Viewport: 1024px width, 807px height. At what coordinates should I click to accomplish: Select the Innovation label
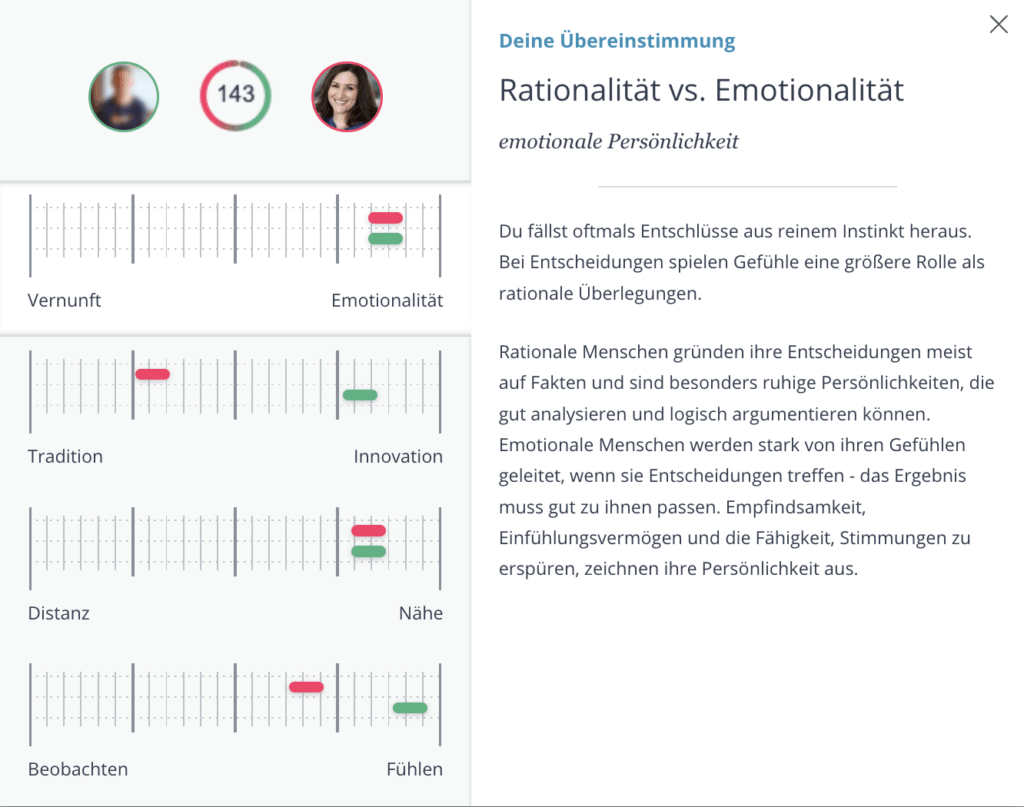pyautogui.click(x=398, y=456)
